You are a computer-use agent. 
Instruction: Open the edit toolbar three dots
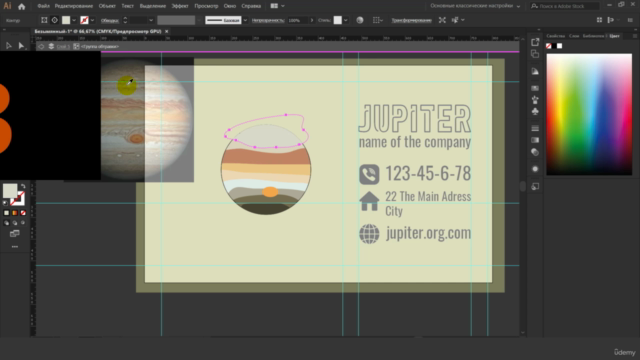pos(15,247)
